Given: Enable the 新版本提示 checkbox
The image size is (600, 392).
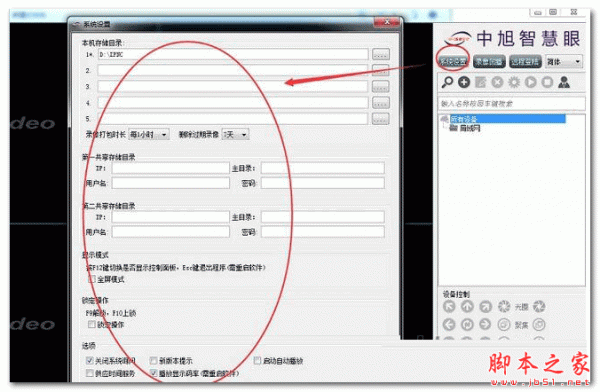Looking at the screenshot, I should click(153, 360).
